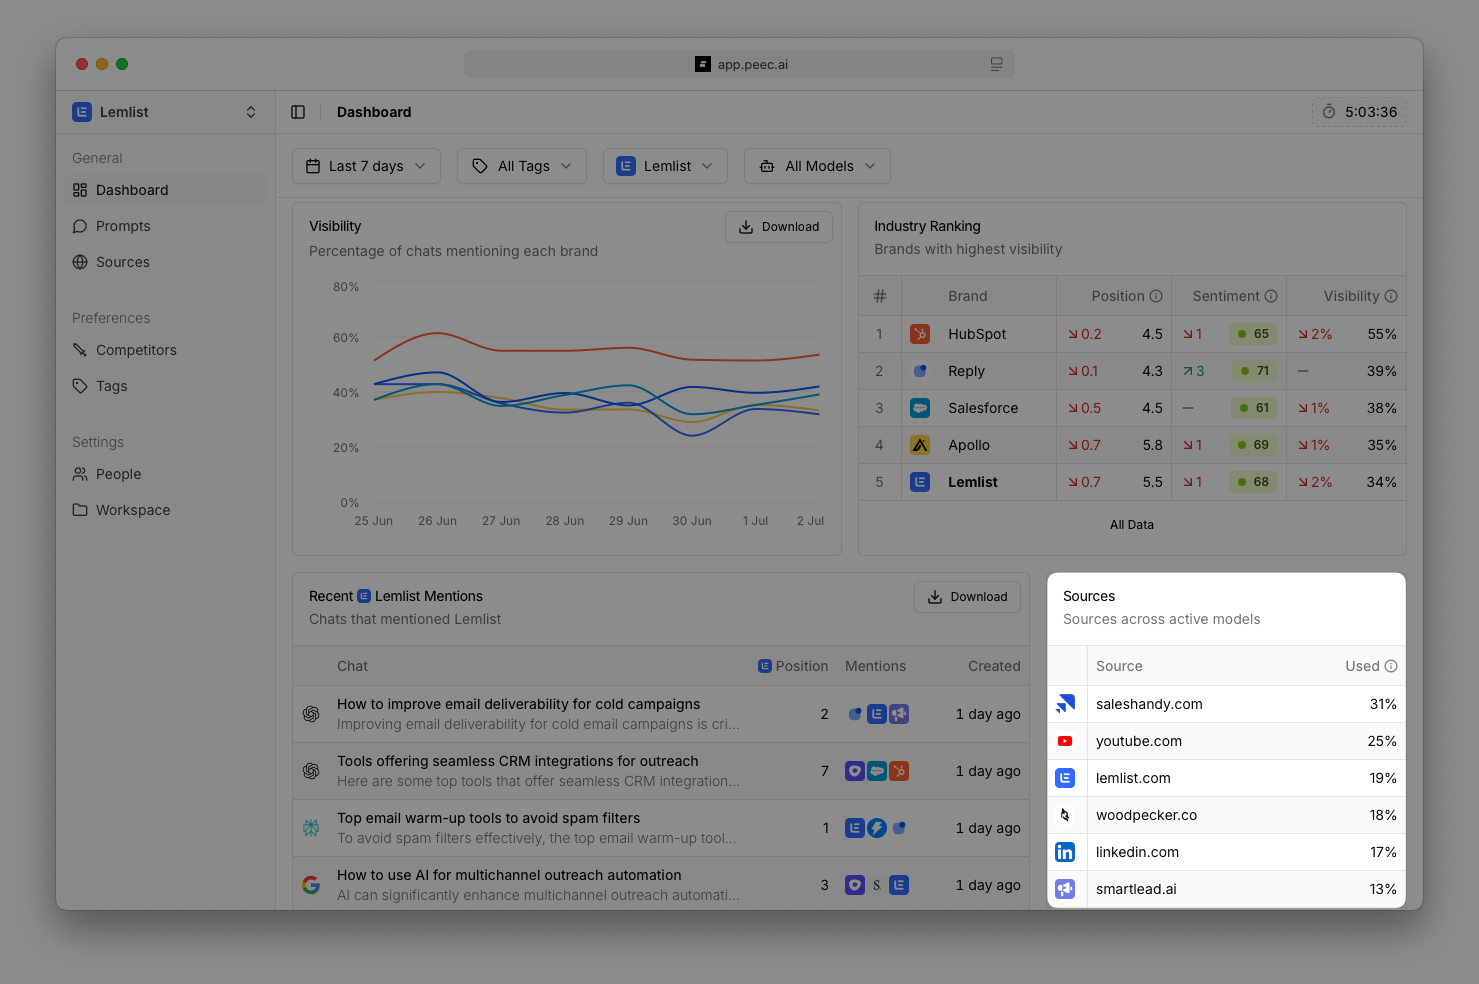
Task: Click the YouTube icon beside youtube.com source
Action: (x=1065, y=740)
